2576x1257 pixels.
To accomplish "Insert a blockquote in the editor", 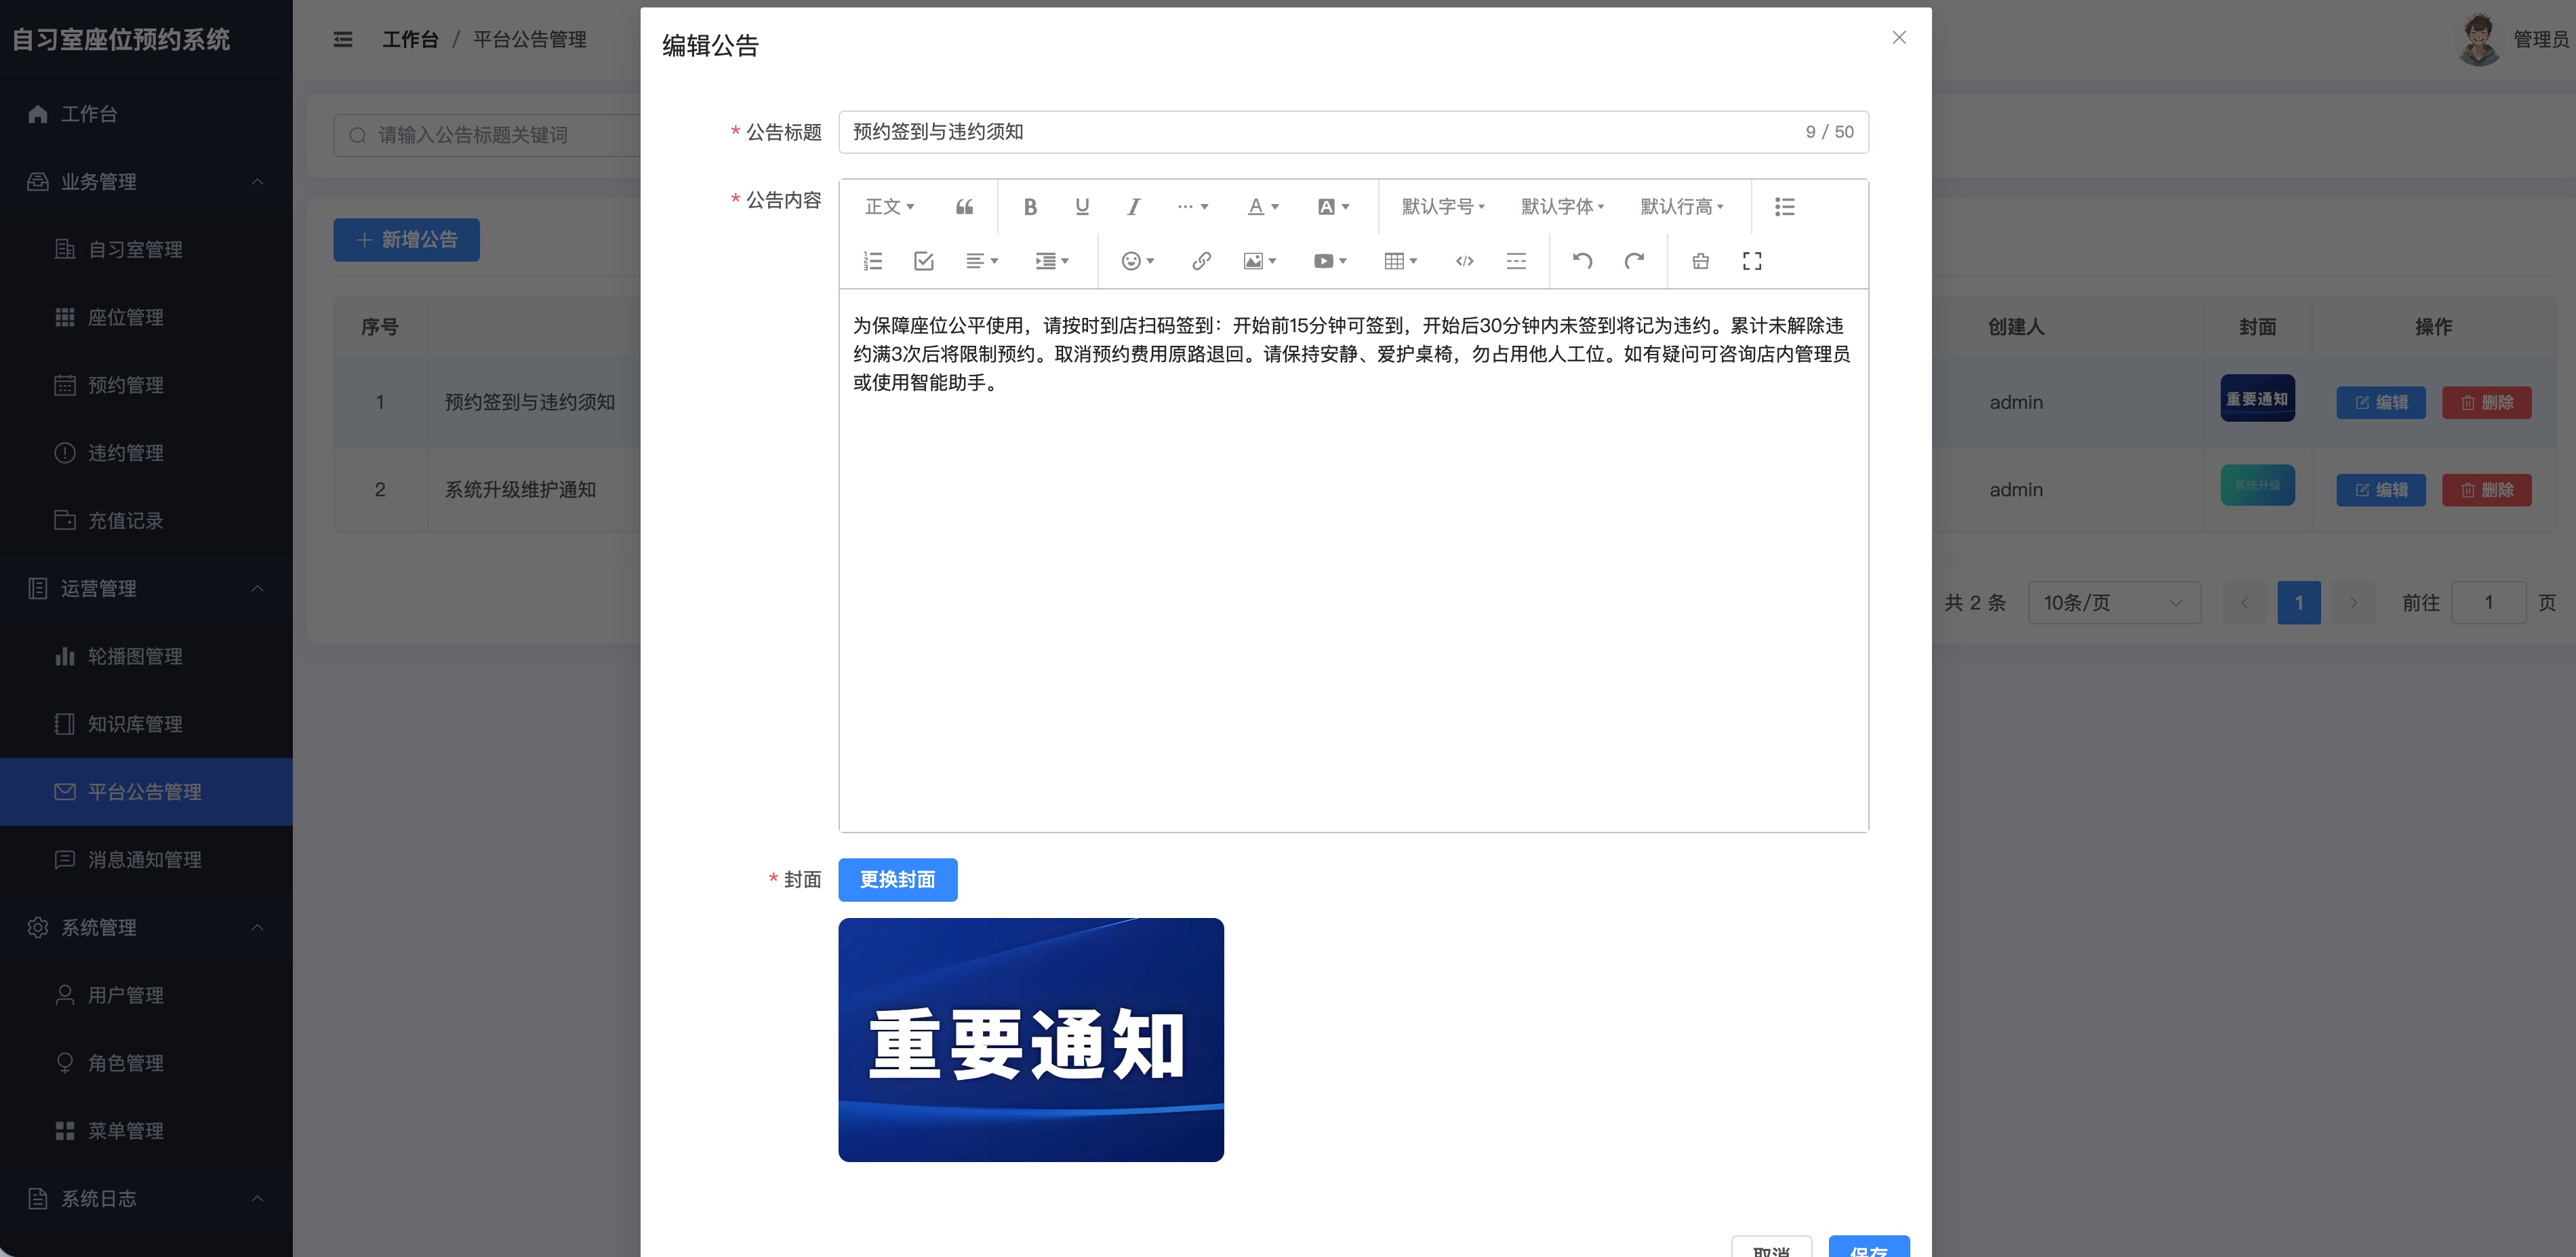I will pyautogui.click(x=964, y=207).
